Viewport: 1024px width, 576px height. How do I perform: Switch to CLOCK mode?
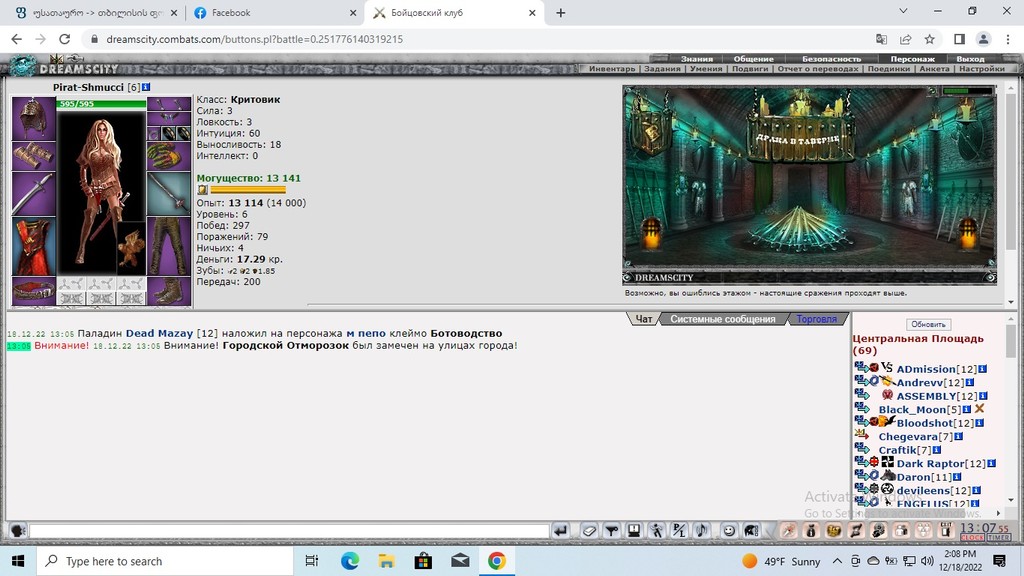[x=972, y=537]
